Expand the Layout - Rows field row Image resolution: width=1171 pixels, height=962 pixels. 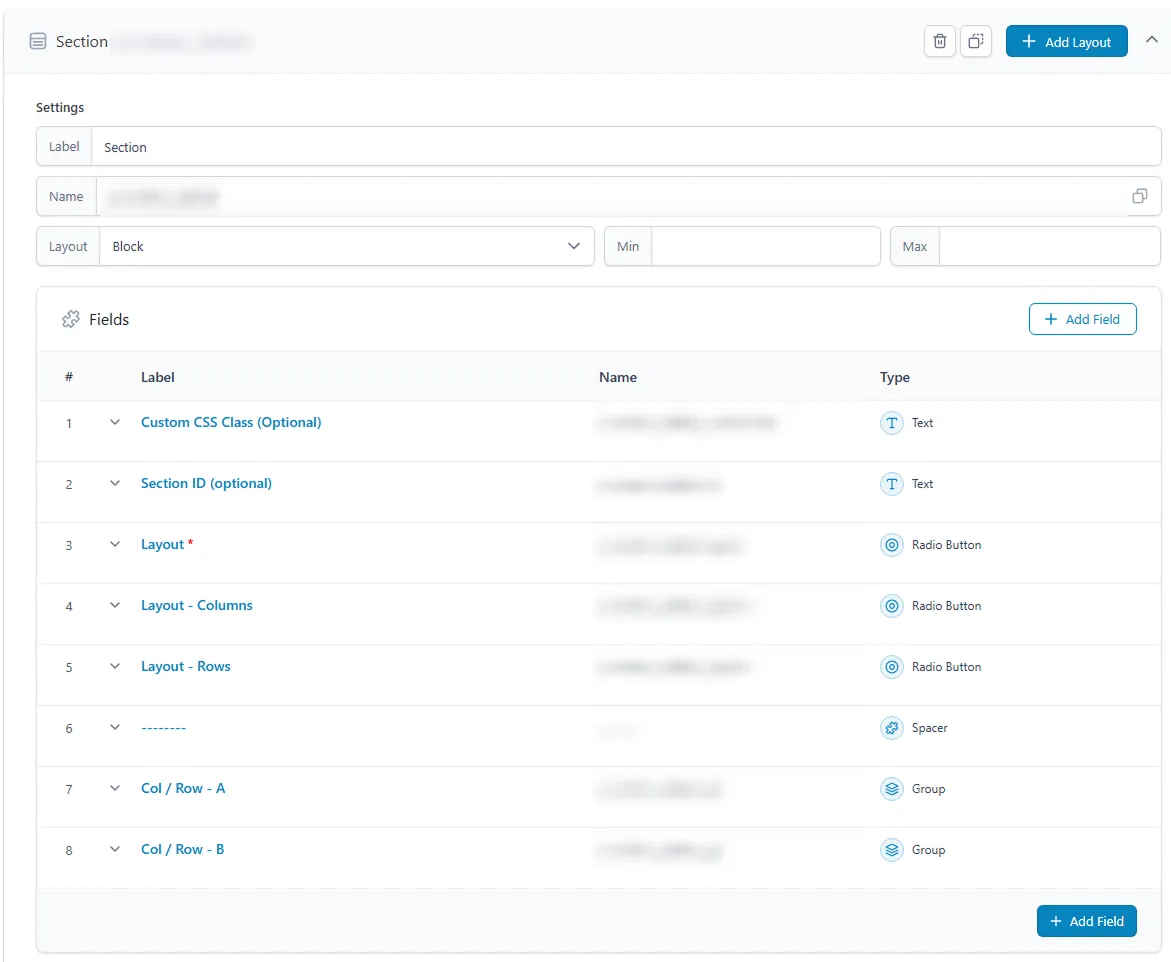tap(115, 666)
